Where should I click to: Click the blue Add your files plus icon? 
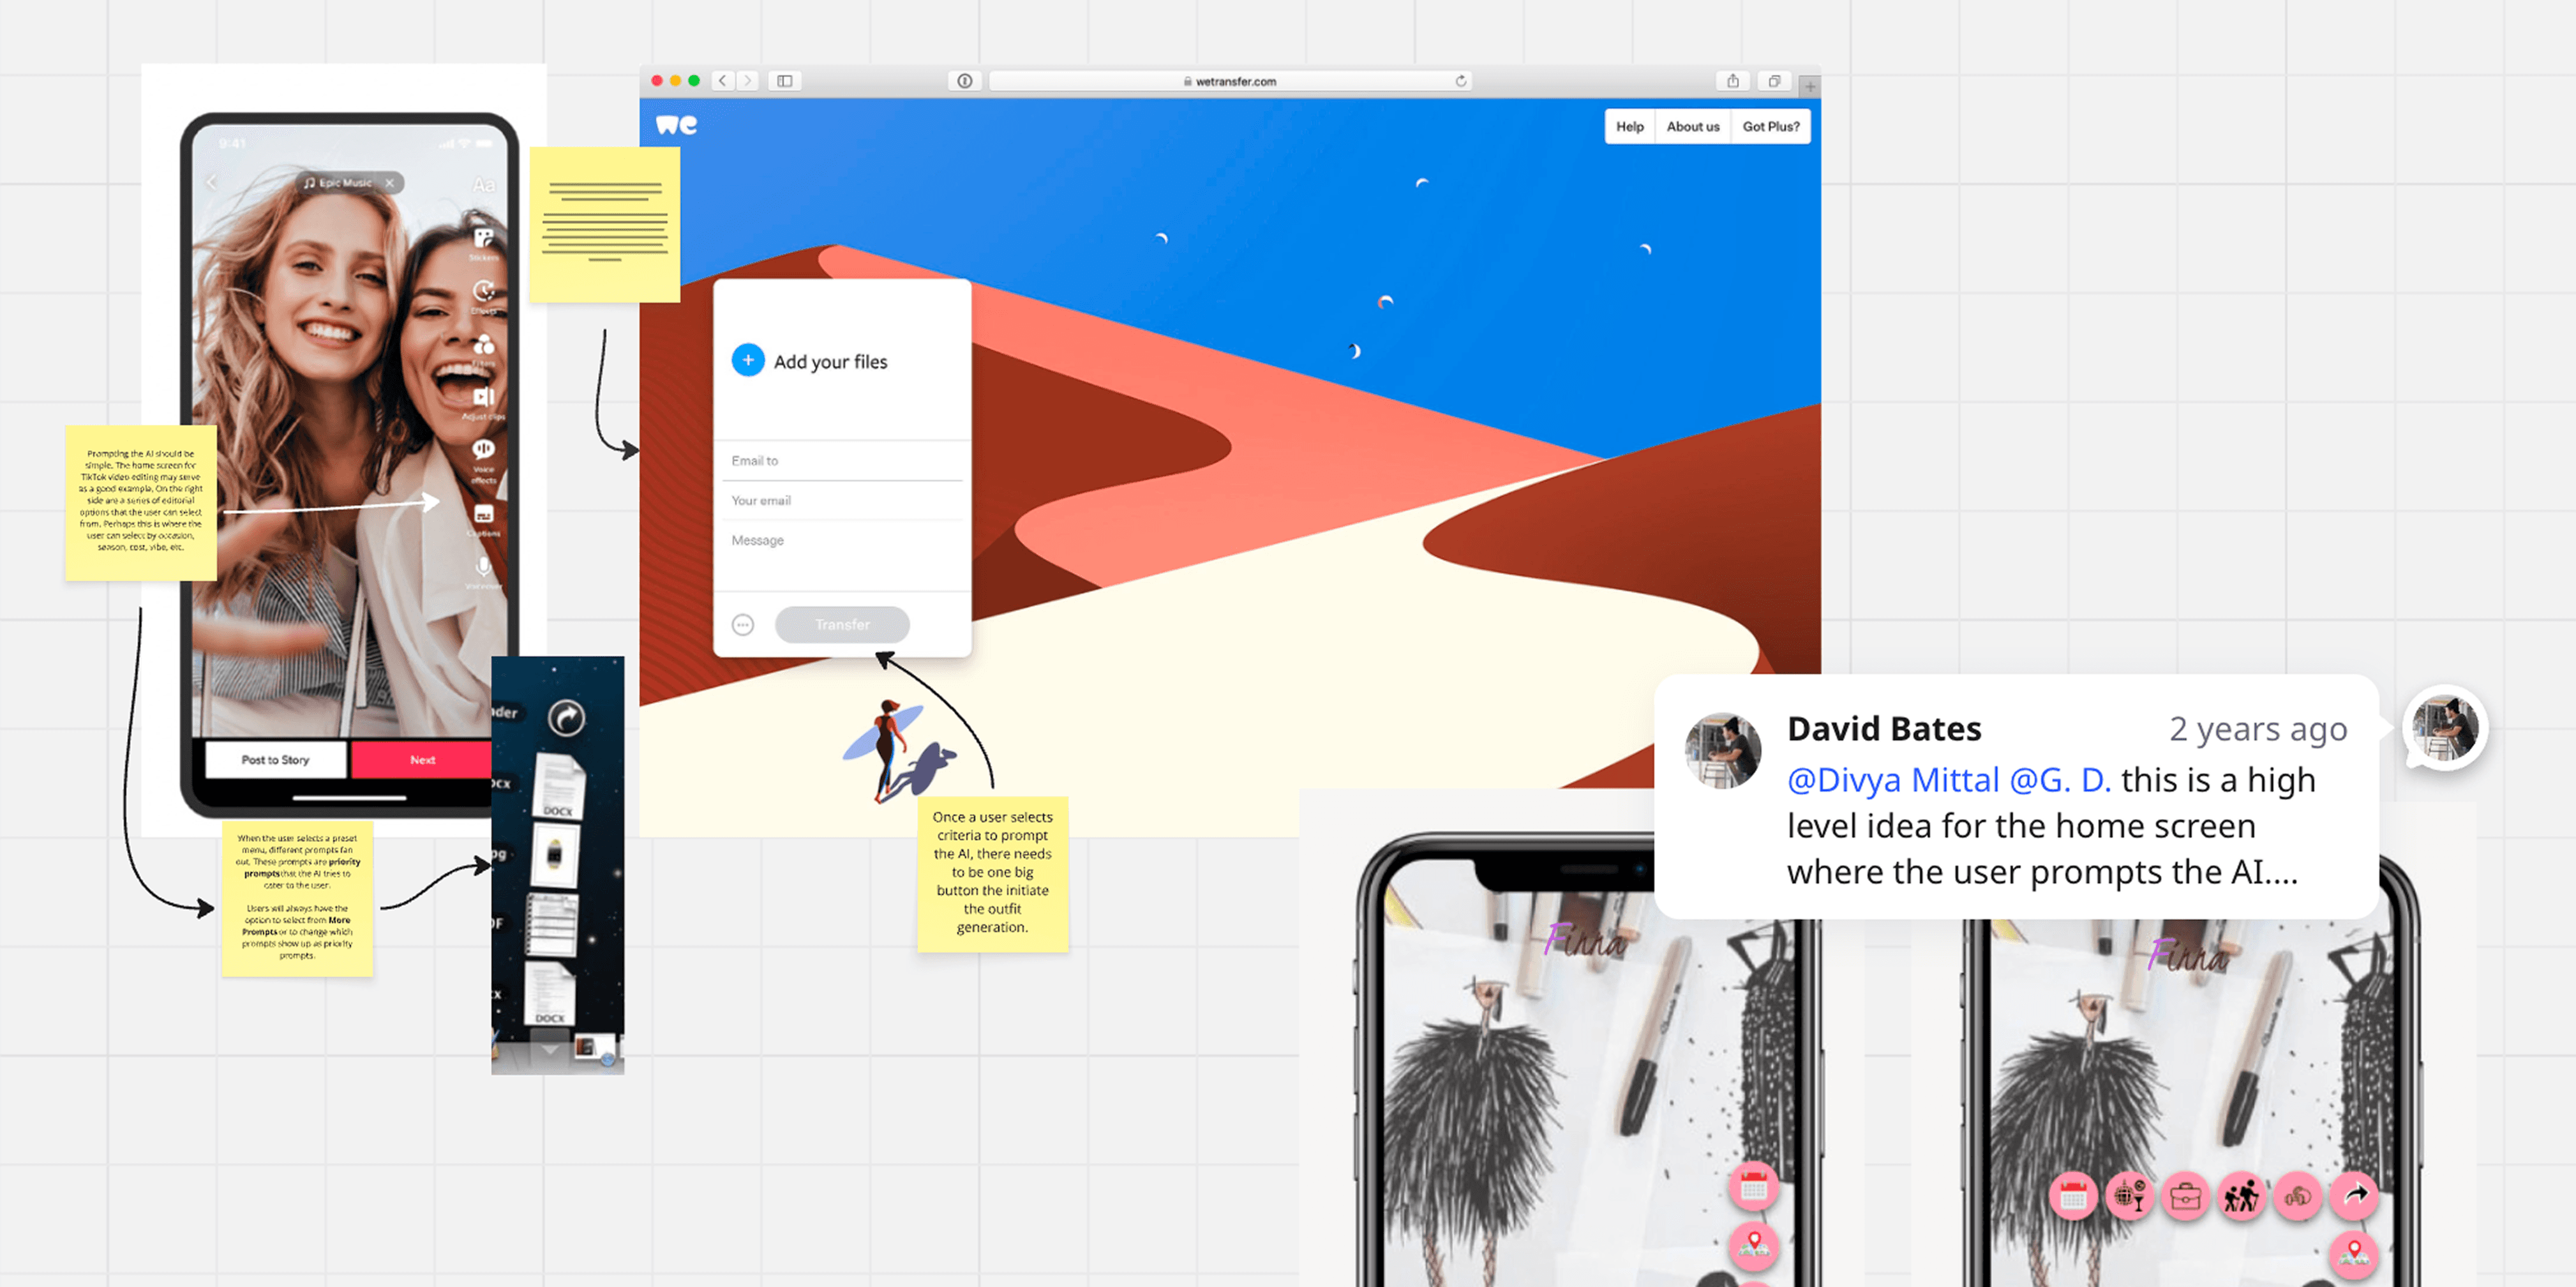tap(747, 360)
